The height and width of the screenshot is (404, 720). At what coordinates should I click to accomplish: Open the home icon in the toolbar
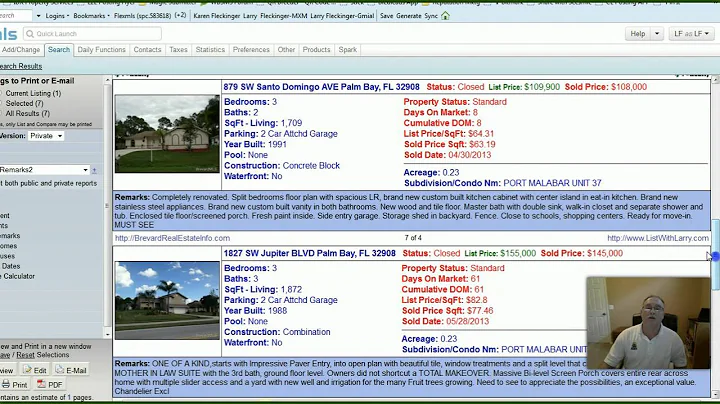pos(445,16)
